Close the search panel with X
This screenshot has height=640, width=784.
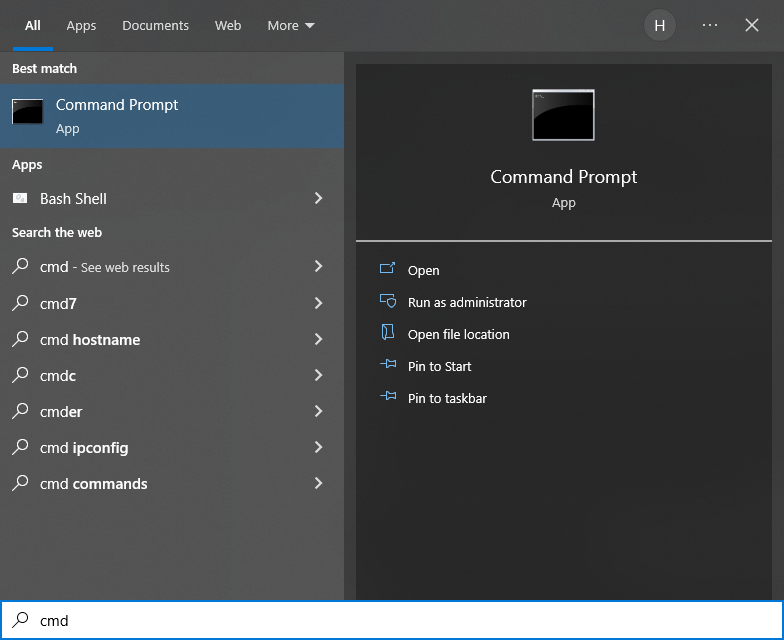tap(752, 26)
